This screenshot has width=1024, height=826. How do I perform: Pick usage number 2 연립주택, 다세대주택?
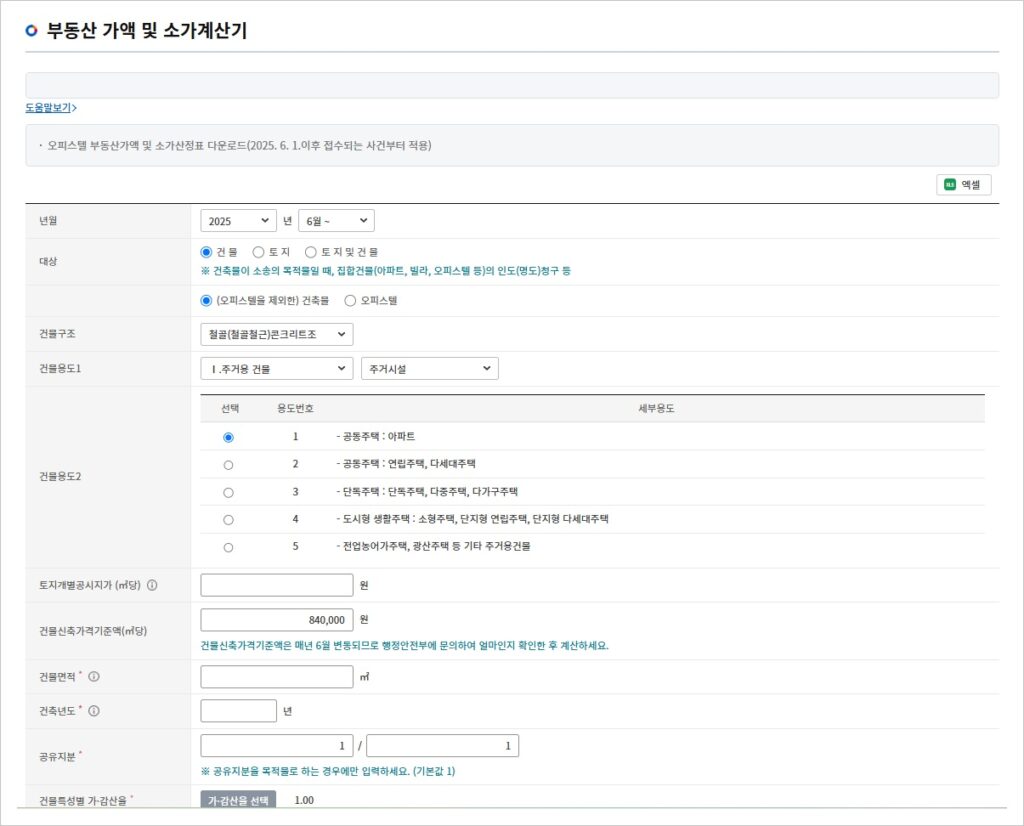[x=228, y=465]
